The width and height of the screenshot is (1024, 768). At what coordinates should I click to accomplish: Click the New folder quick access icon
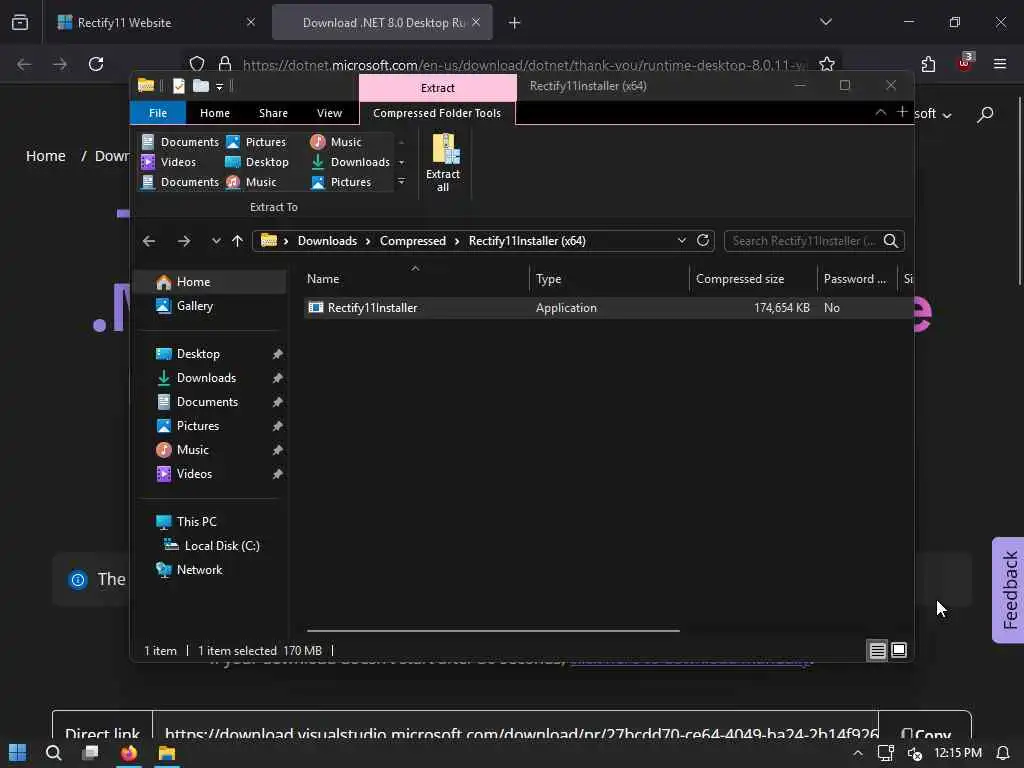(201, 86)
